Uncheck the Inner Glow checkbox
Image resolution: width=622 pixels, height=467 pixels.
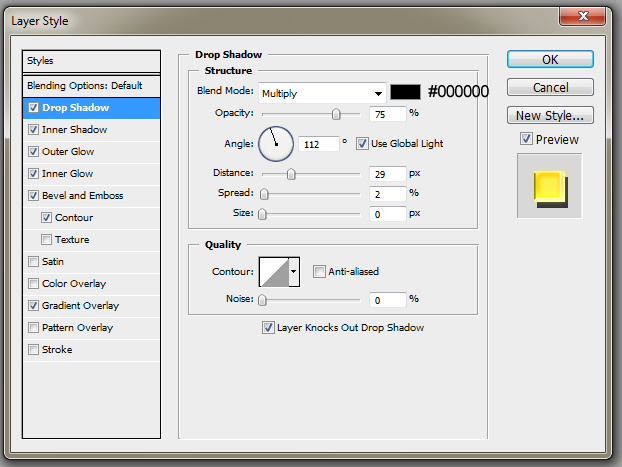(x=33, y=173)
